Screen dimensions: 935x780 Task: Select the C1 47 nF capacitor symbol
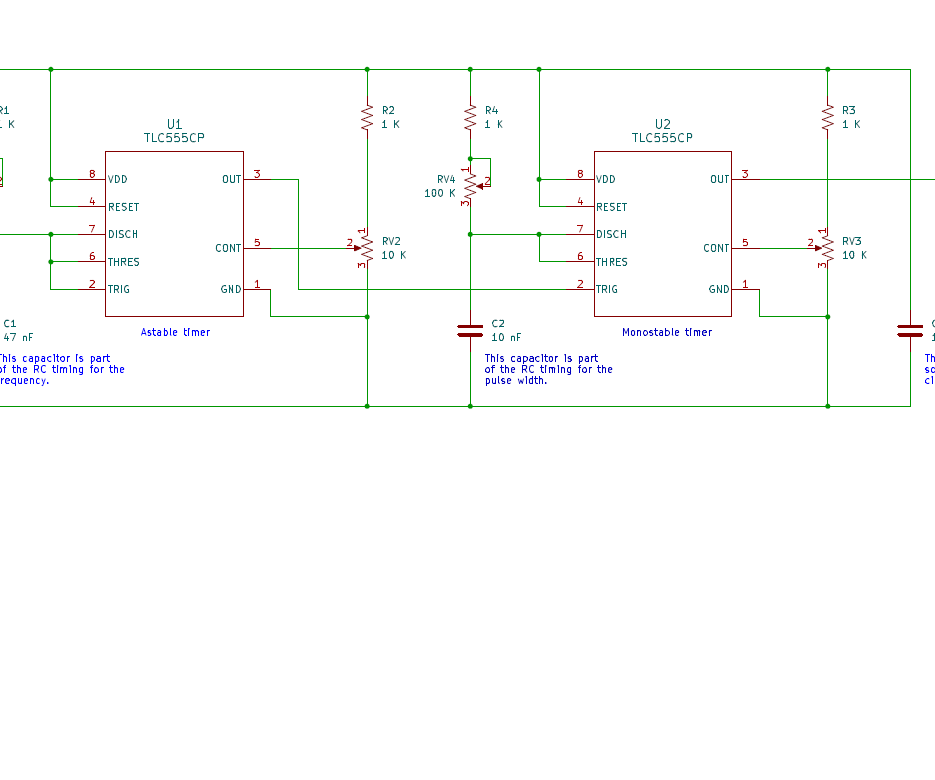click(12, 327)
